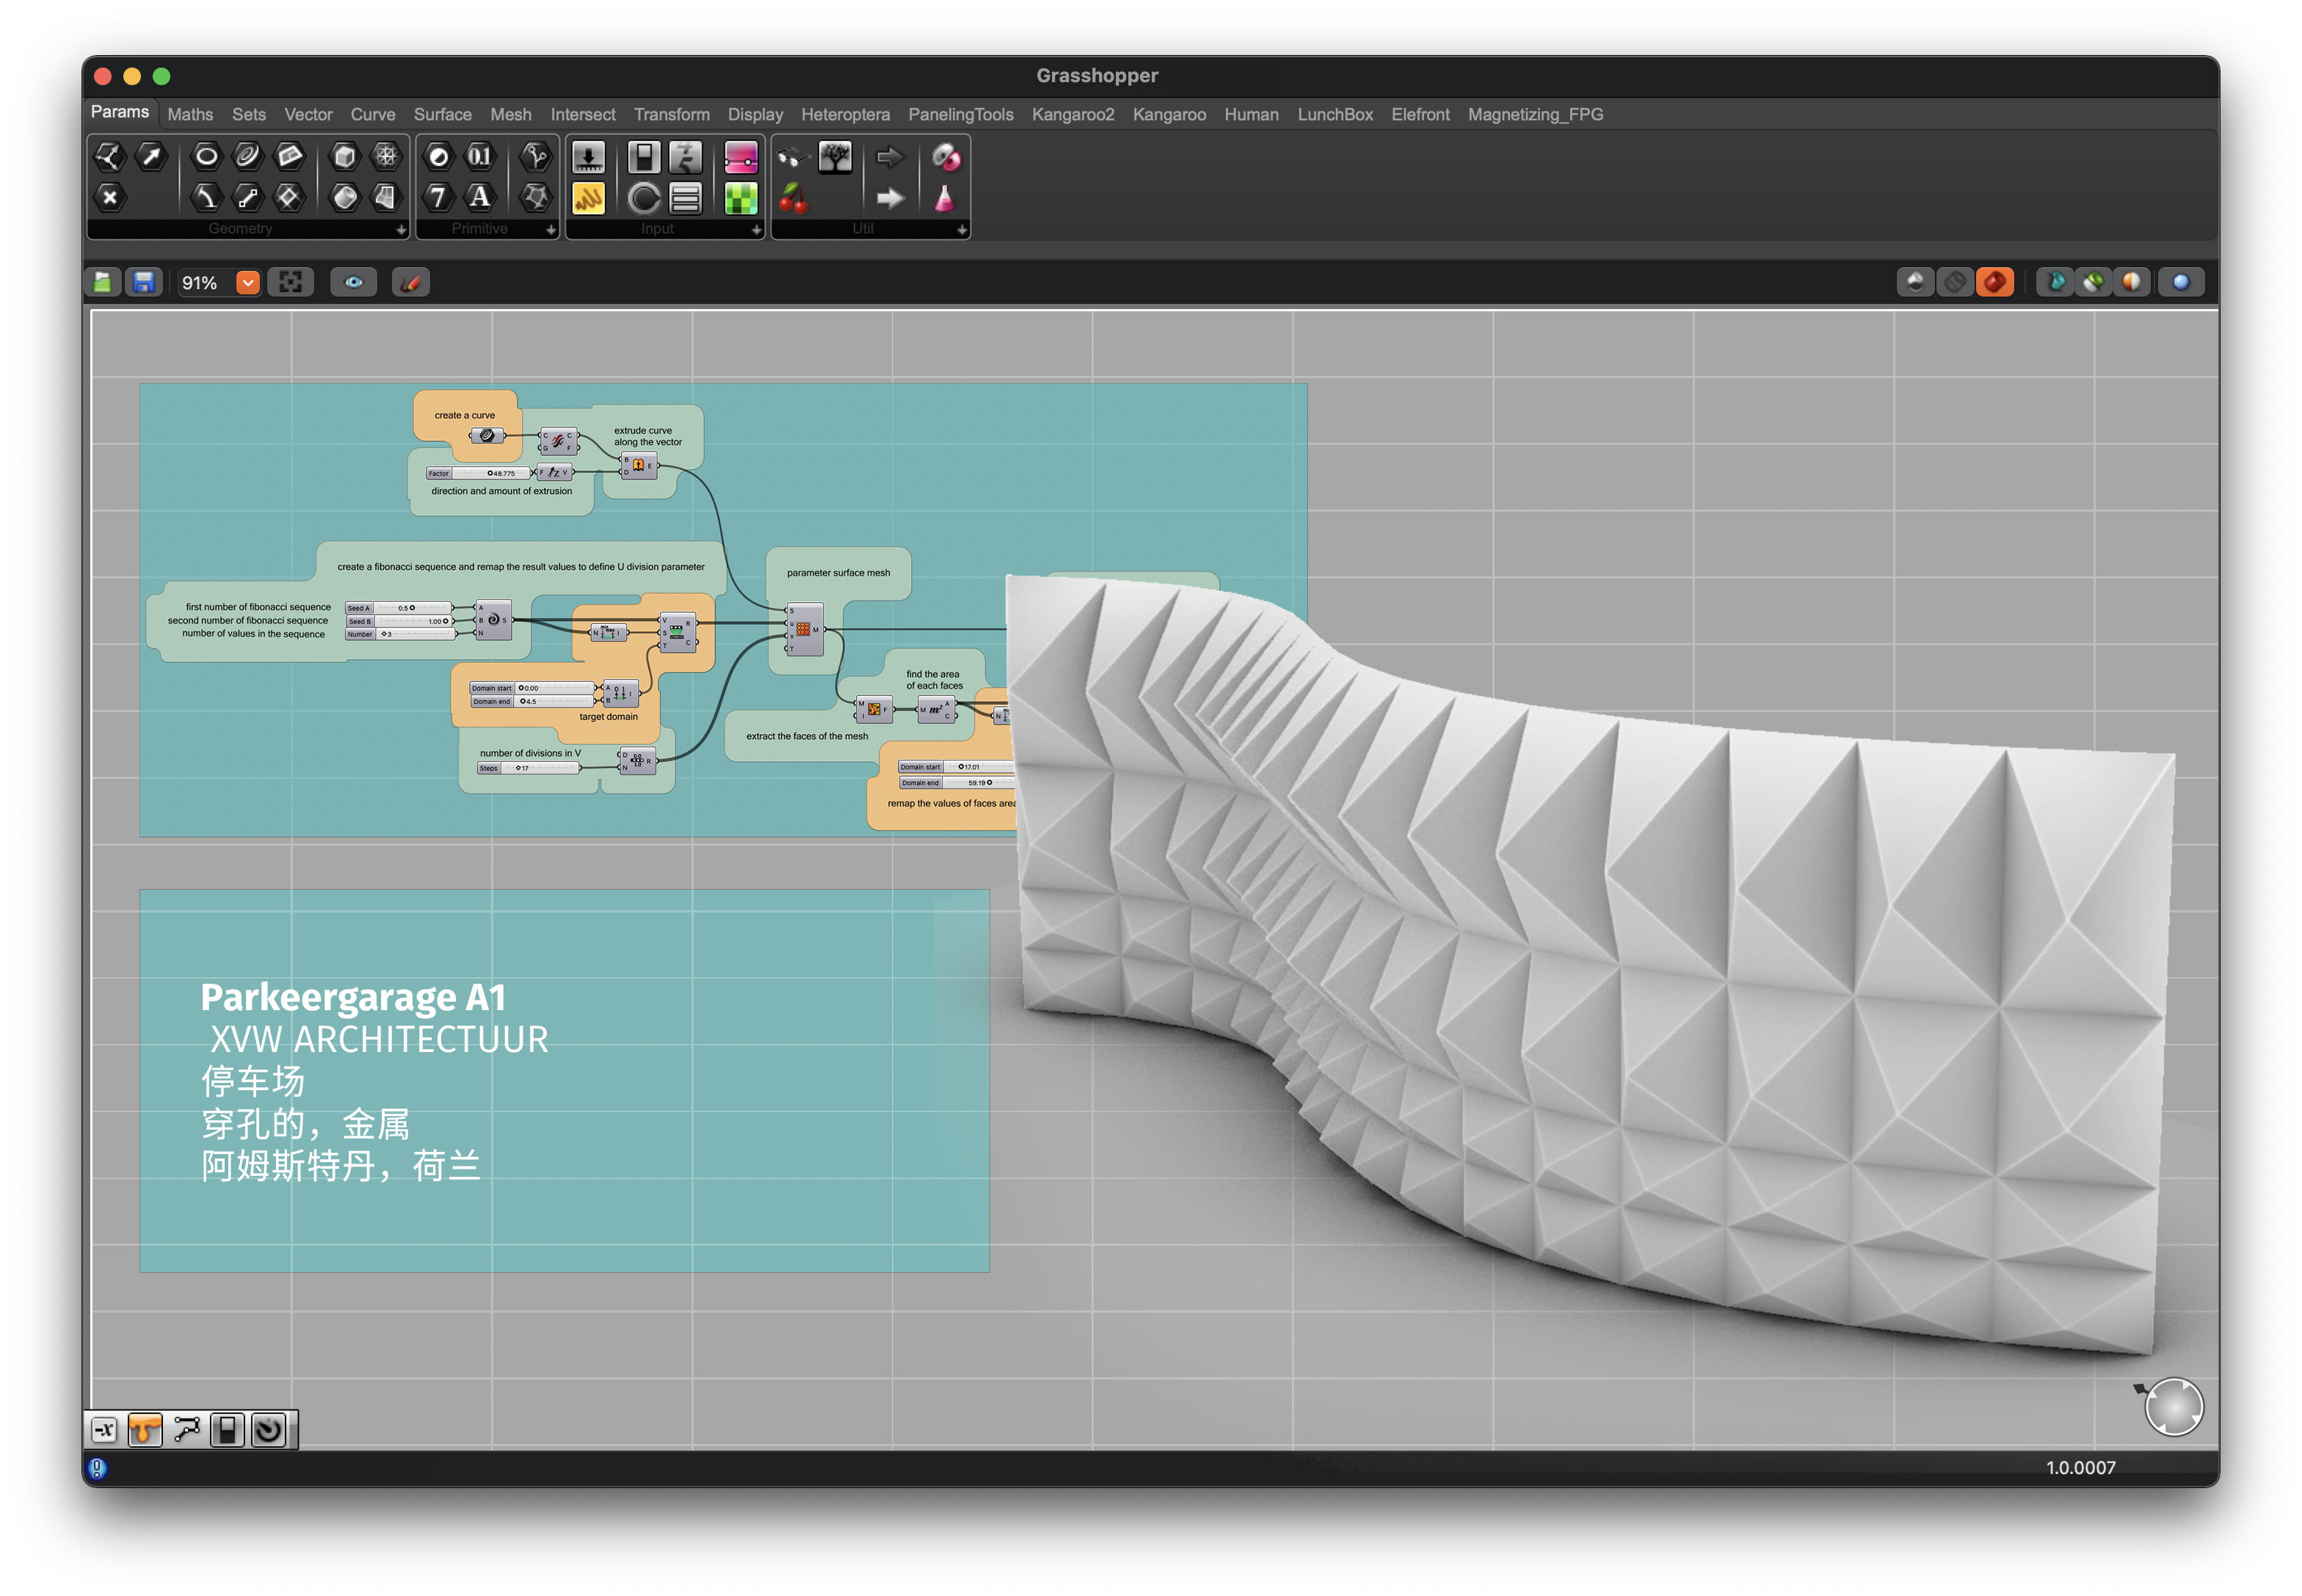Open the 91% zoom dropdown arrow
The height and width of the screenshot is (1596, 2302).
tap(248, 283)
